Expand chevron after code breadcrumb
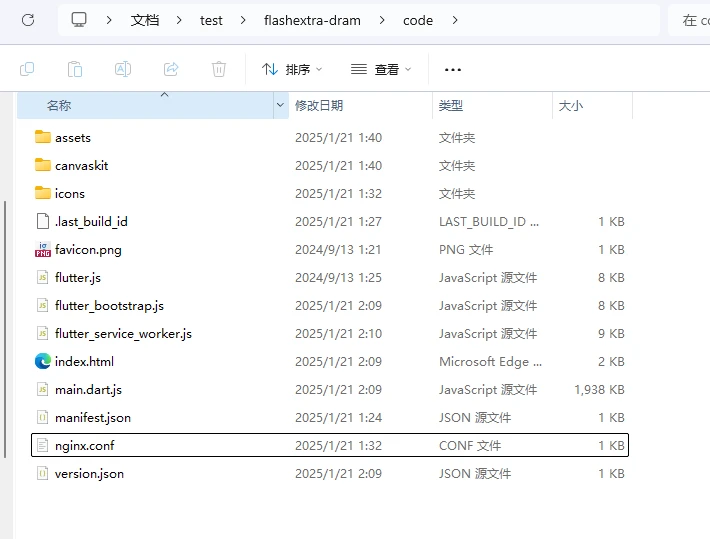Image resolution: width=710 pixels, height=539 pixels. [455, 20]
